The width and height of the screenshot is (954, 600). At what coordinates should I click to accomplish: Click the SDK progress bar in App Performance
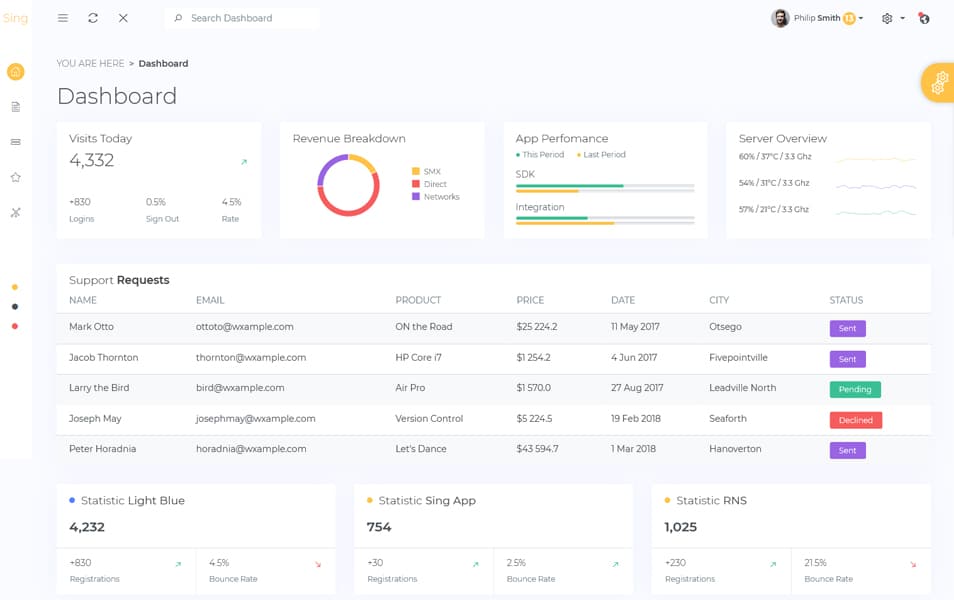pyautogui.click(x=604, y=186)
